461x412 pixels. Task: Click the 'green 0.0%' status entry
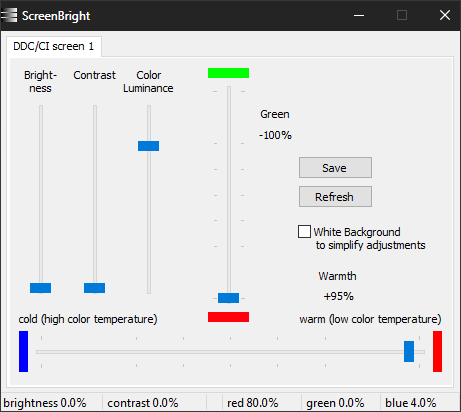click(x=335, y=403)
